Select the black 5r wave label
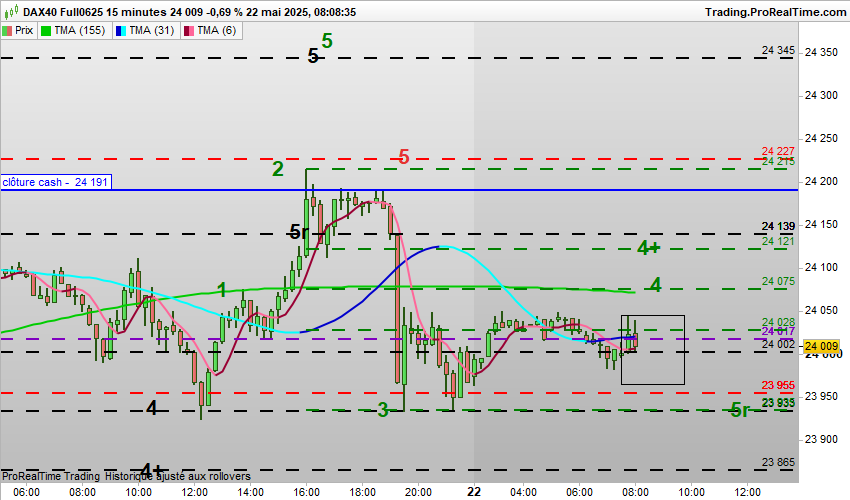This screenshot has width=850, height=500. pyautogui.click(x=299, y=233)
